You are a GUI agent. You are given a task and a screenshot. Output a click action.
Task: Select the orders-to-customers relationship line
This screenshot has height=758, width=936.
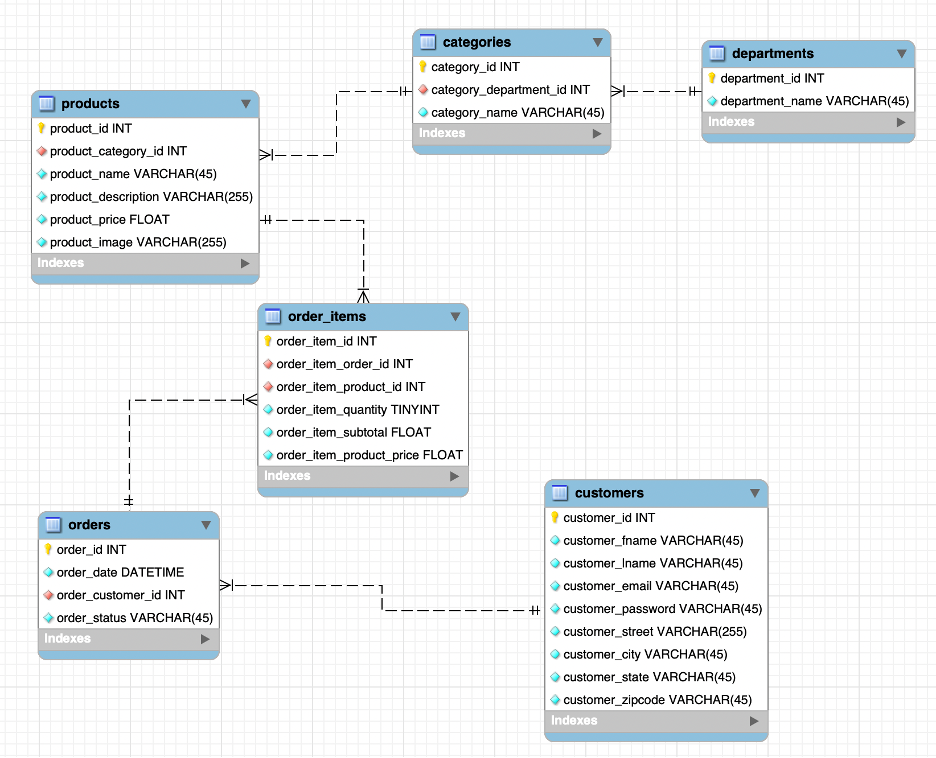(382, 598)
